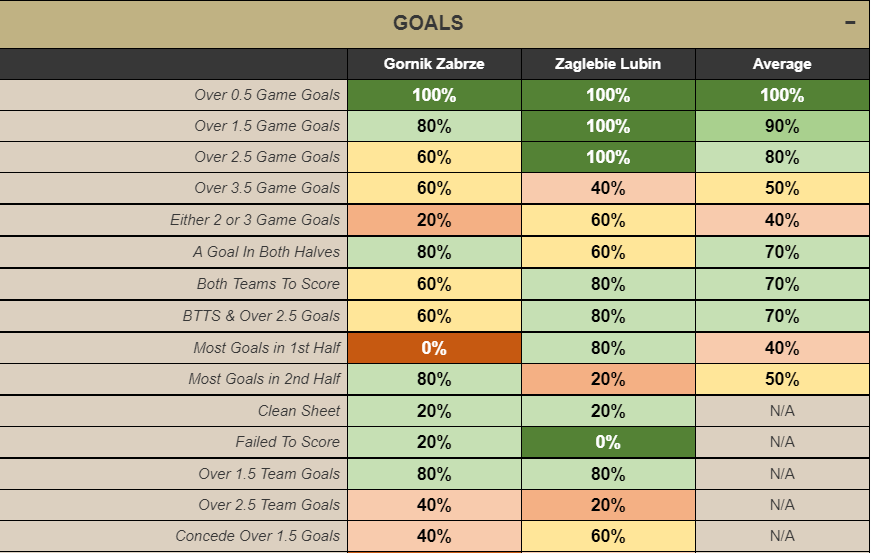Viewport: 871px width, 553px height.
Task: Click Zaglebie Lubin's 40% Over 3.5 Game Goals cell
Action: point(608,188)
